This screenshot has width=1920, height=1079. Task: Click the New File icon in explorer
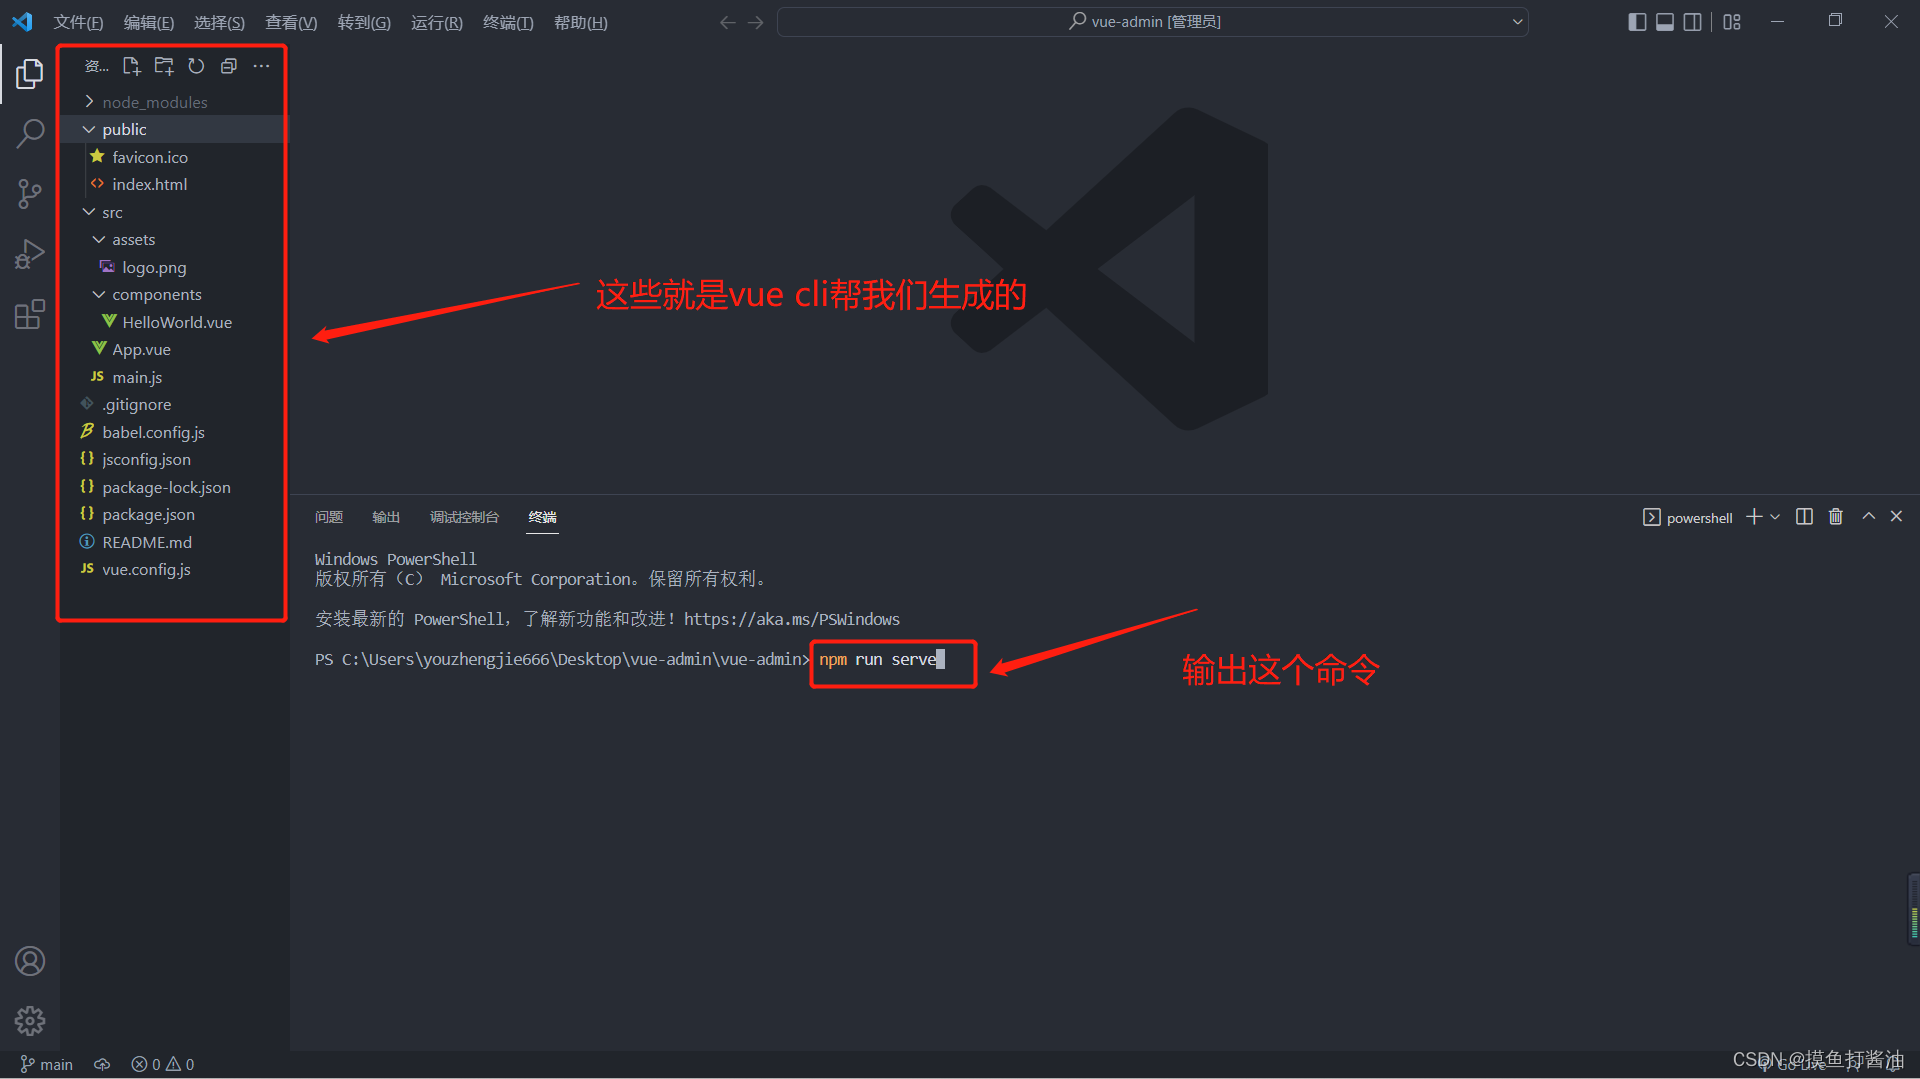[x=131, y=66]
